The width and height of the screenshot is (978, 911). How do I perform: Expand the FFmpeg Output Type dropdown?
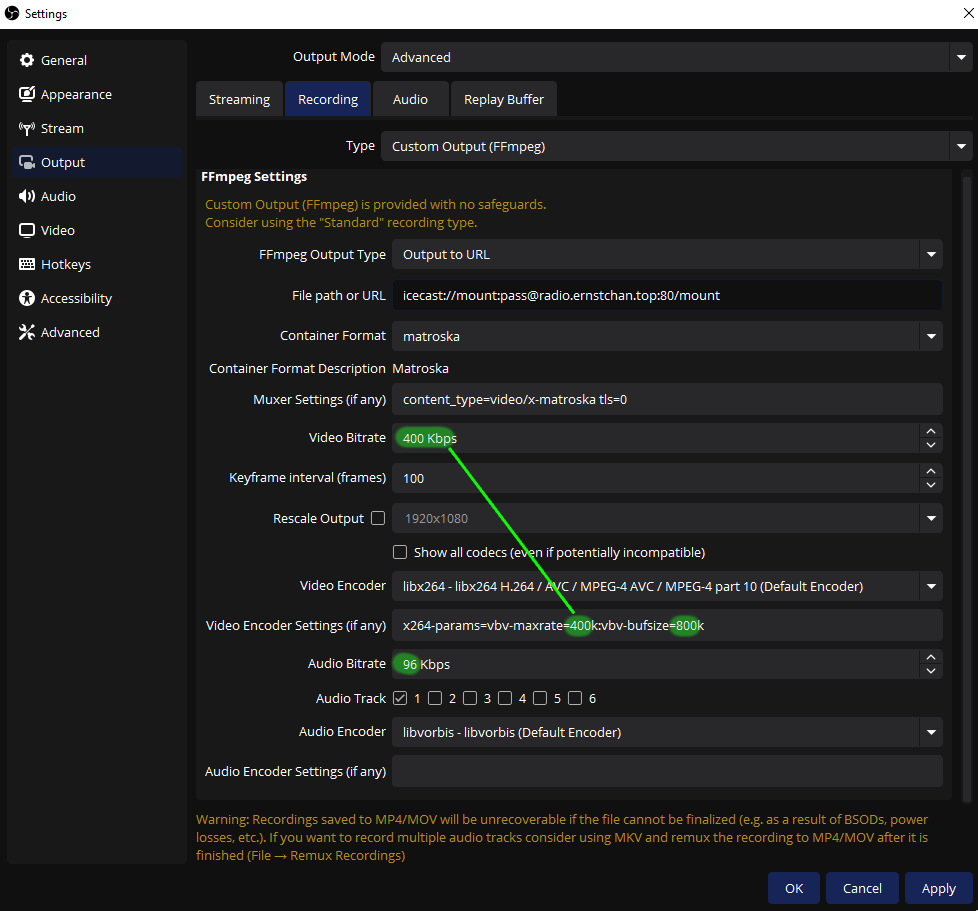(x=931, y=254)
